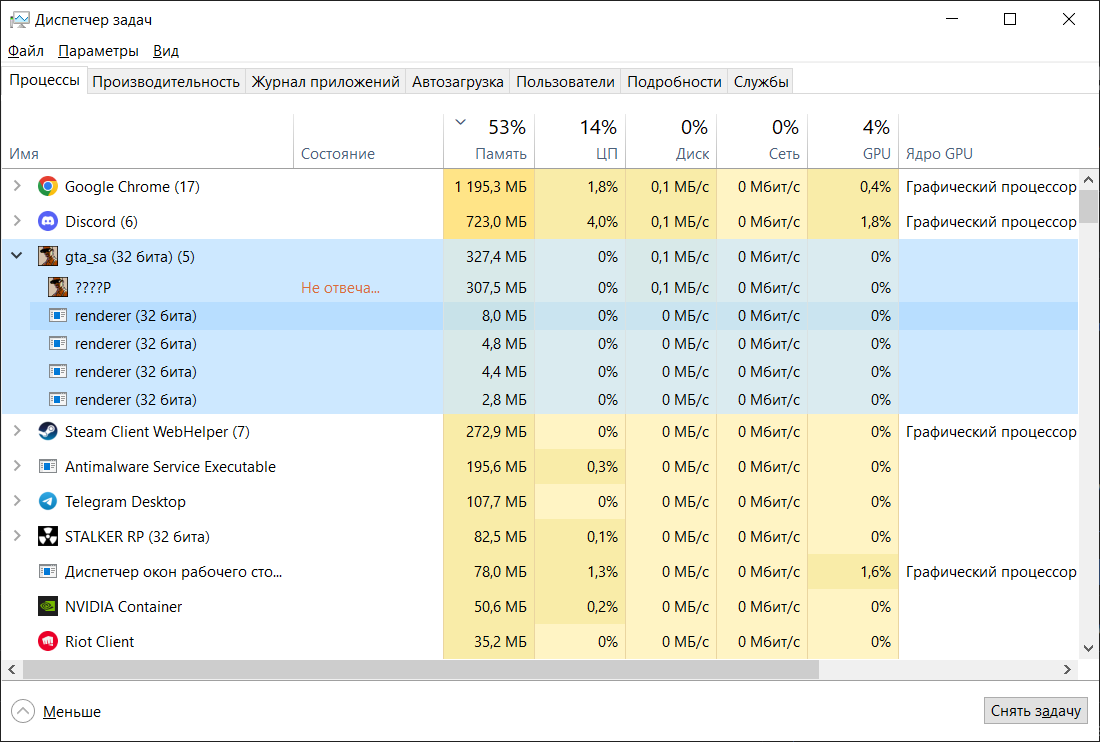Click the Диспетчер окон рабочего стола icon
This screenshot has width=1100, height=742.
pyautogui.click(x=48, y=572)
